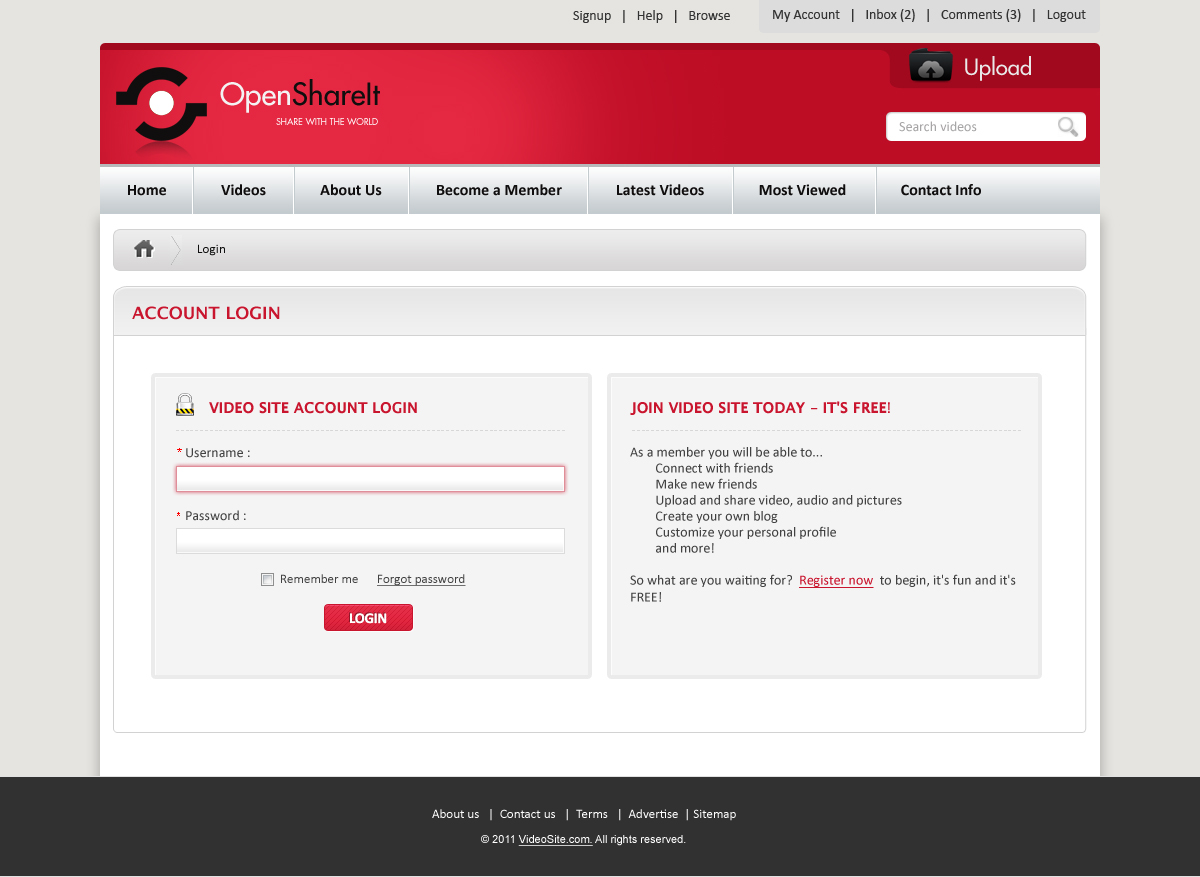Screen dimensions: 1200x877
Task: Open Inbox (2) in top bar
Action: pyautogui.click(x=890, y=15)
